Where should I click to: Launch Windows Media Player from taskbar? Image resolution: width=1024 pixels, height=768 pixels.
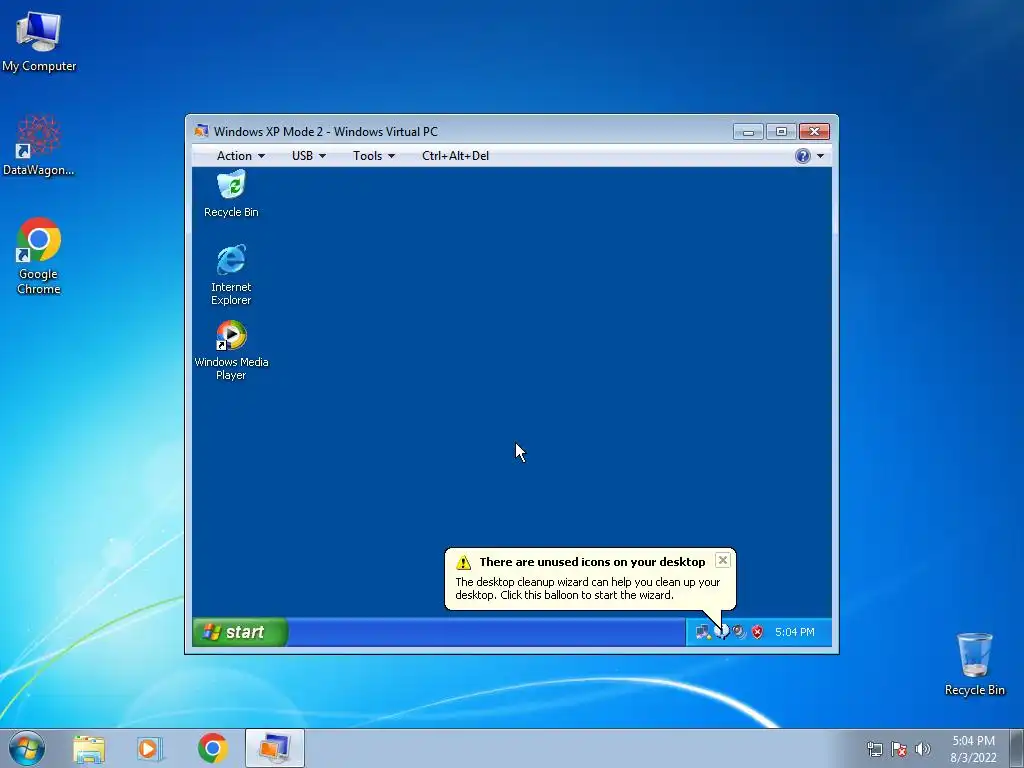pos(150,748)
